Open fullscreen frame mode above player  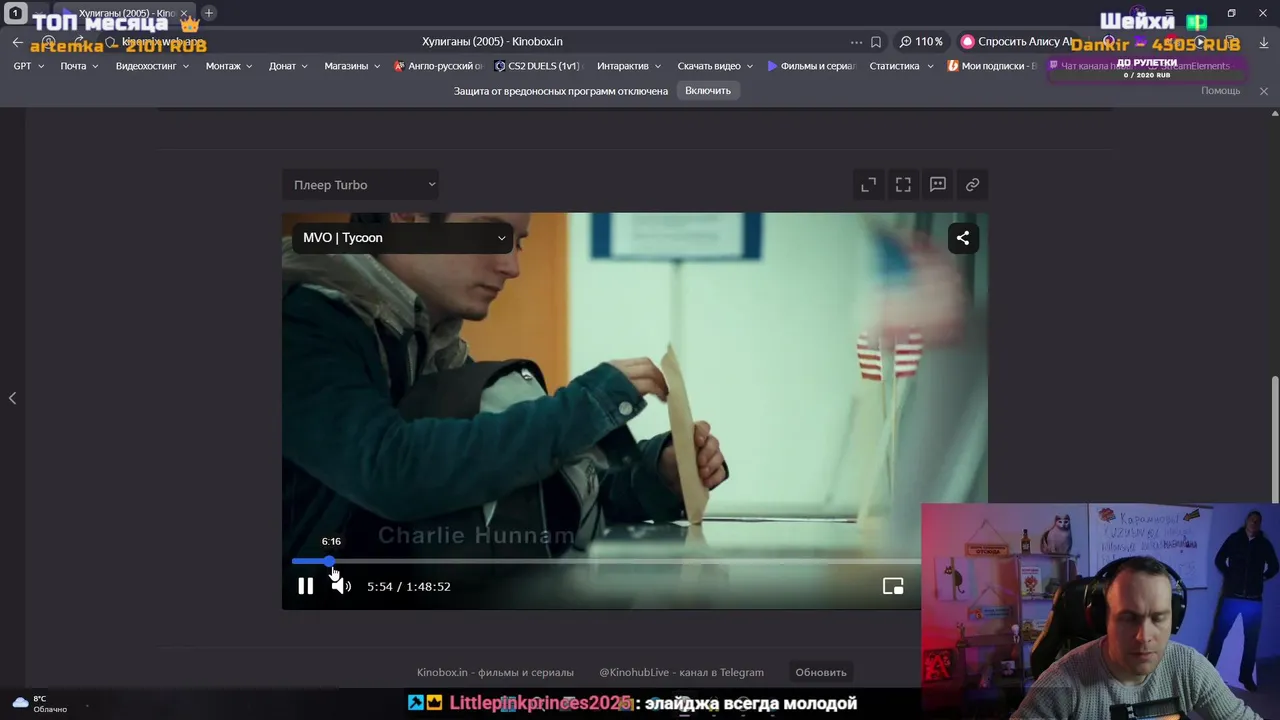coord(903,185)
